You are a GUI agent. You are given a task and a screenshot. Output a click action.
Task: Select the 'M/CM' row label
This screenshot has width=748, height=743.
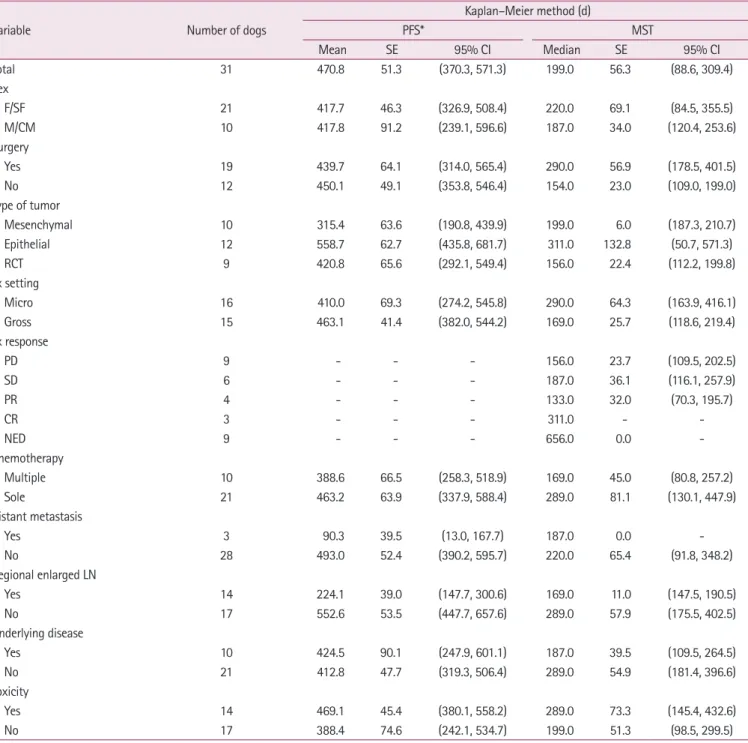coord(20,128)
